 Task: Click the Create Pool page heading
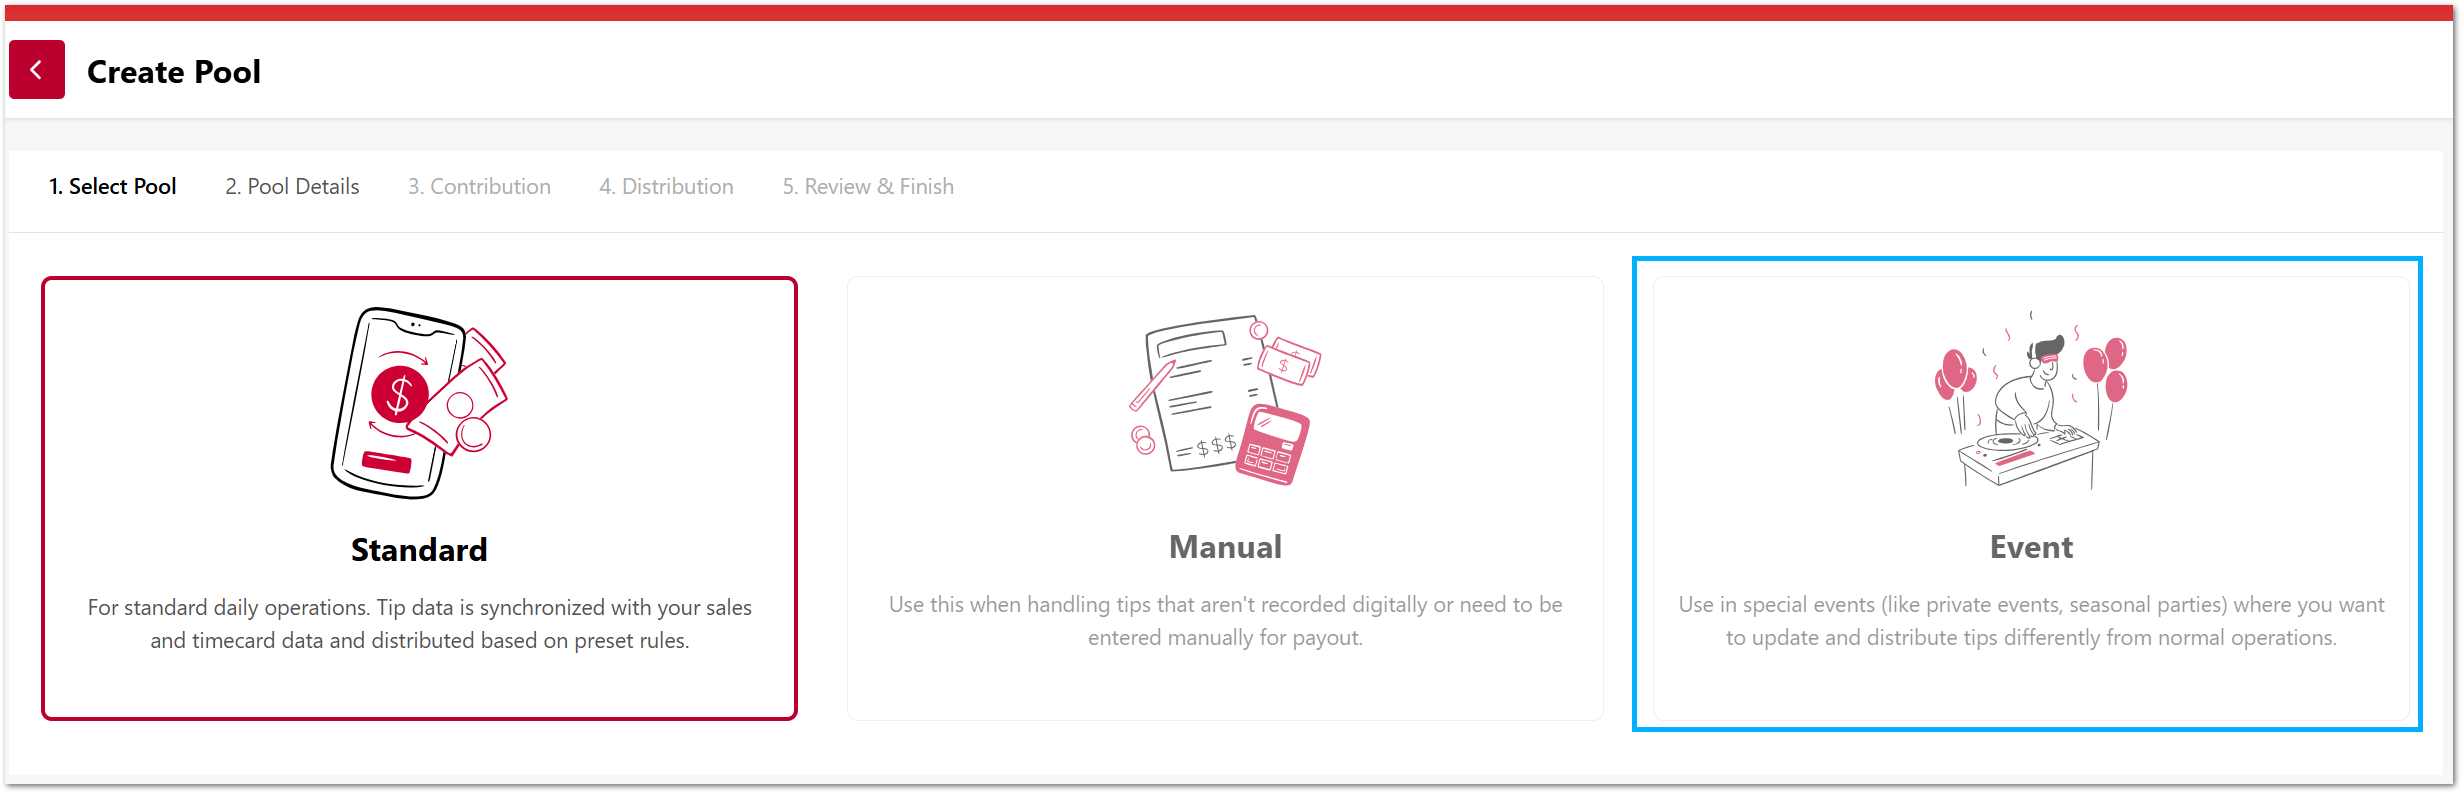[x=174, y=72]
